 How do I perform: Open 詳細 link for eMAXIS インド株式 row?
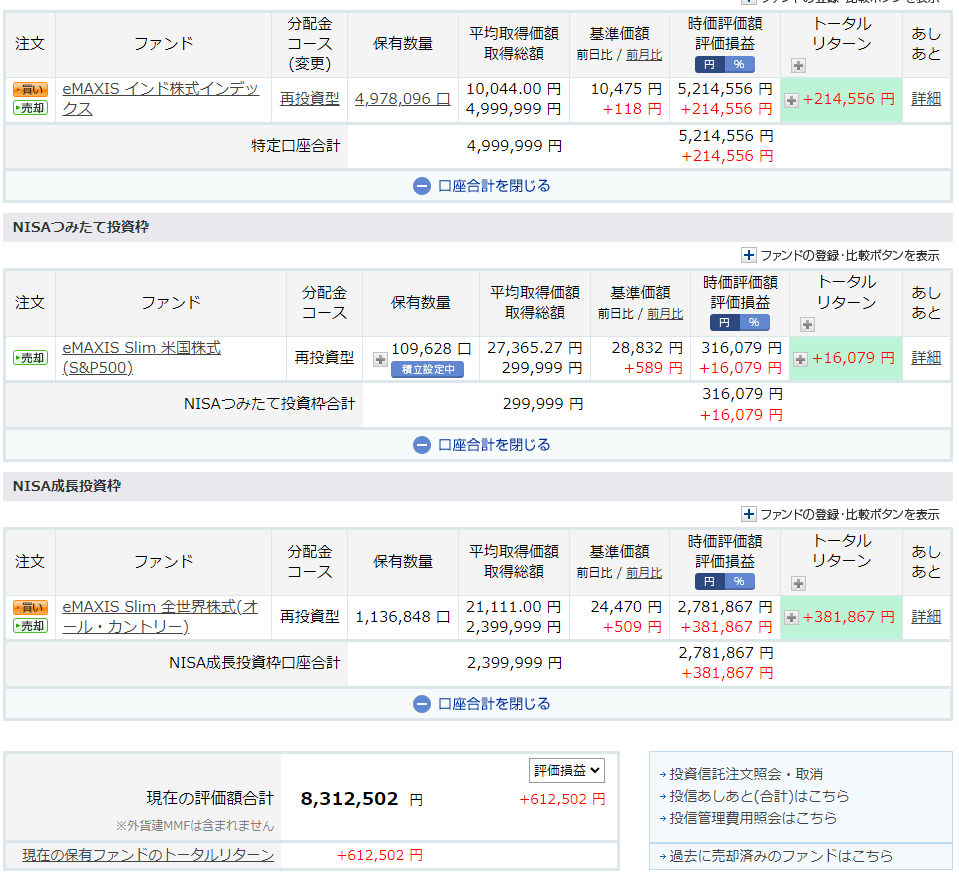coord(926,98)
